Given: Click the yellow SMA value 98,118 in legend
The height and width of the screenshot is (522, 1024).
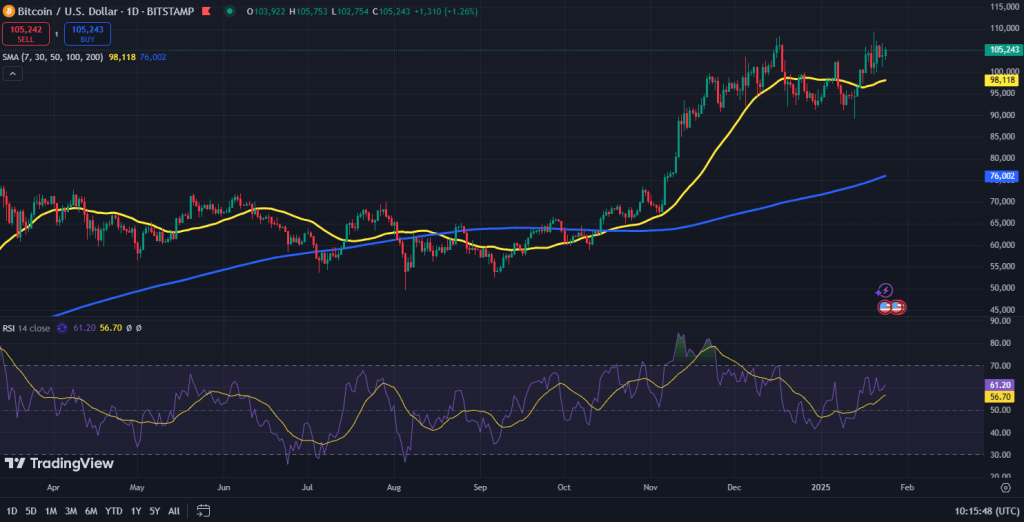Looking at the screenshot, I should (122, 57).
